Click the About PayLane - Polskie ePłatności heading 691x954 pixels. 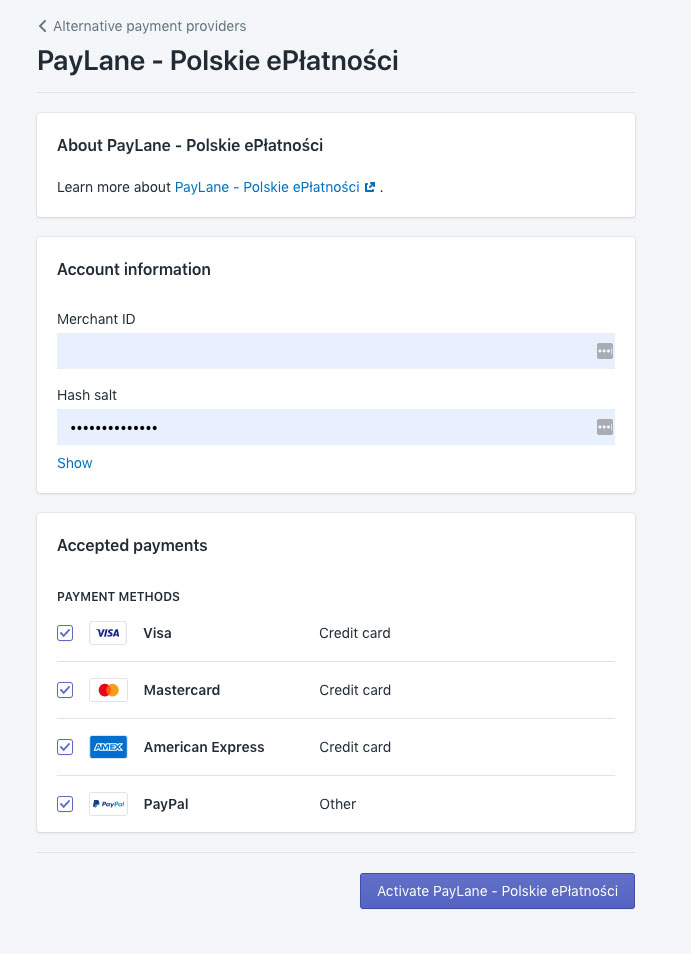pos(190,145)
